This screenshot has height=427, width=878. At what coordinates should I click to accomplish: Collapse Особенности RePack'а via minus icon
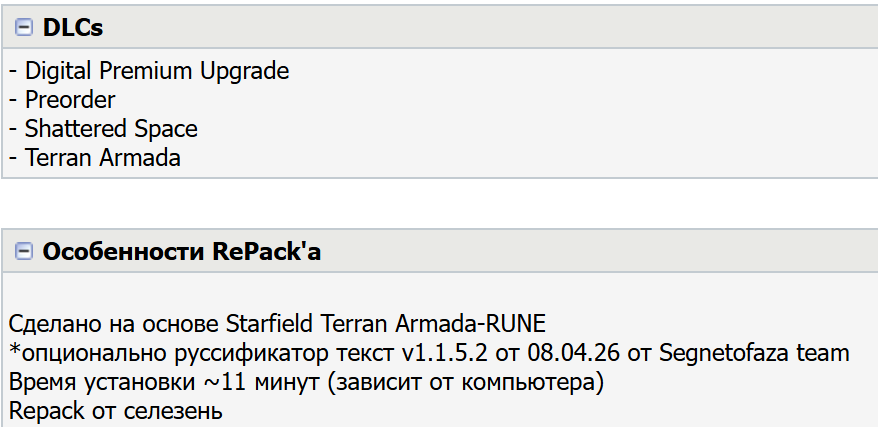tap(24, 252)
